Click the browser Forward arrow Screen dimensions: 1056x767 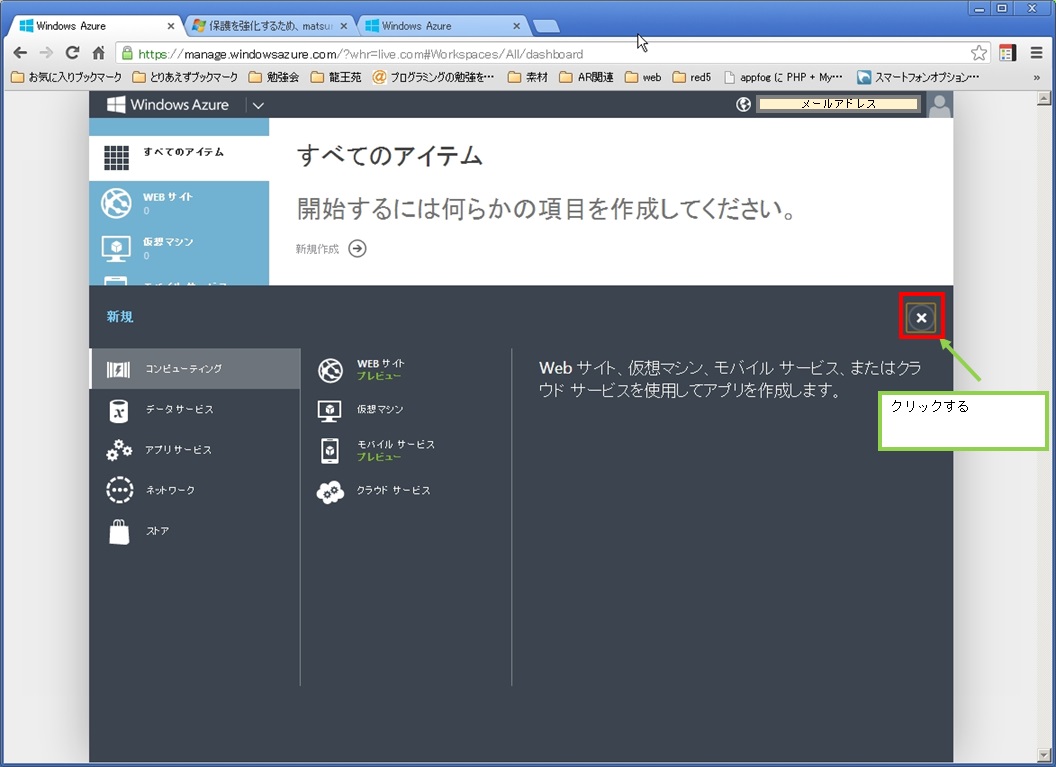coord(46,53)
